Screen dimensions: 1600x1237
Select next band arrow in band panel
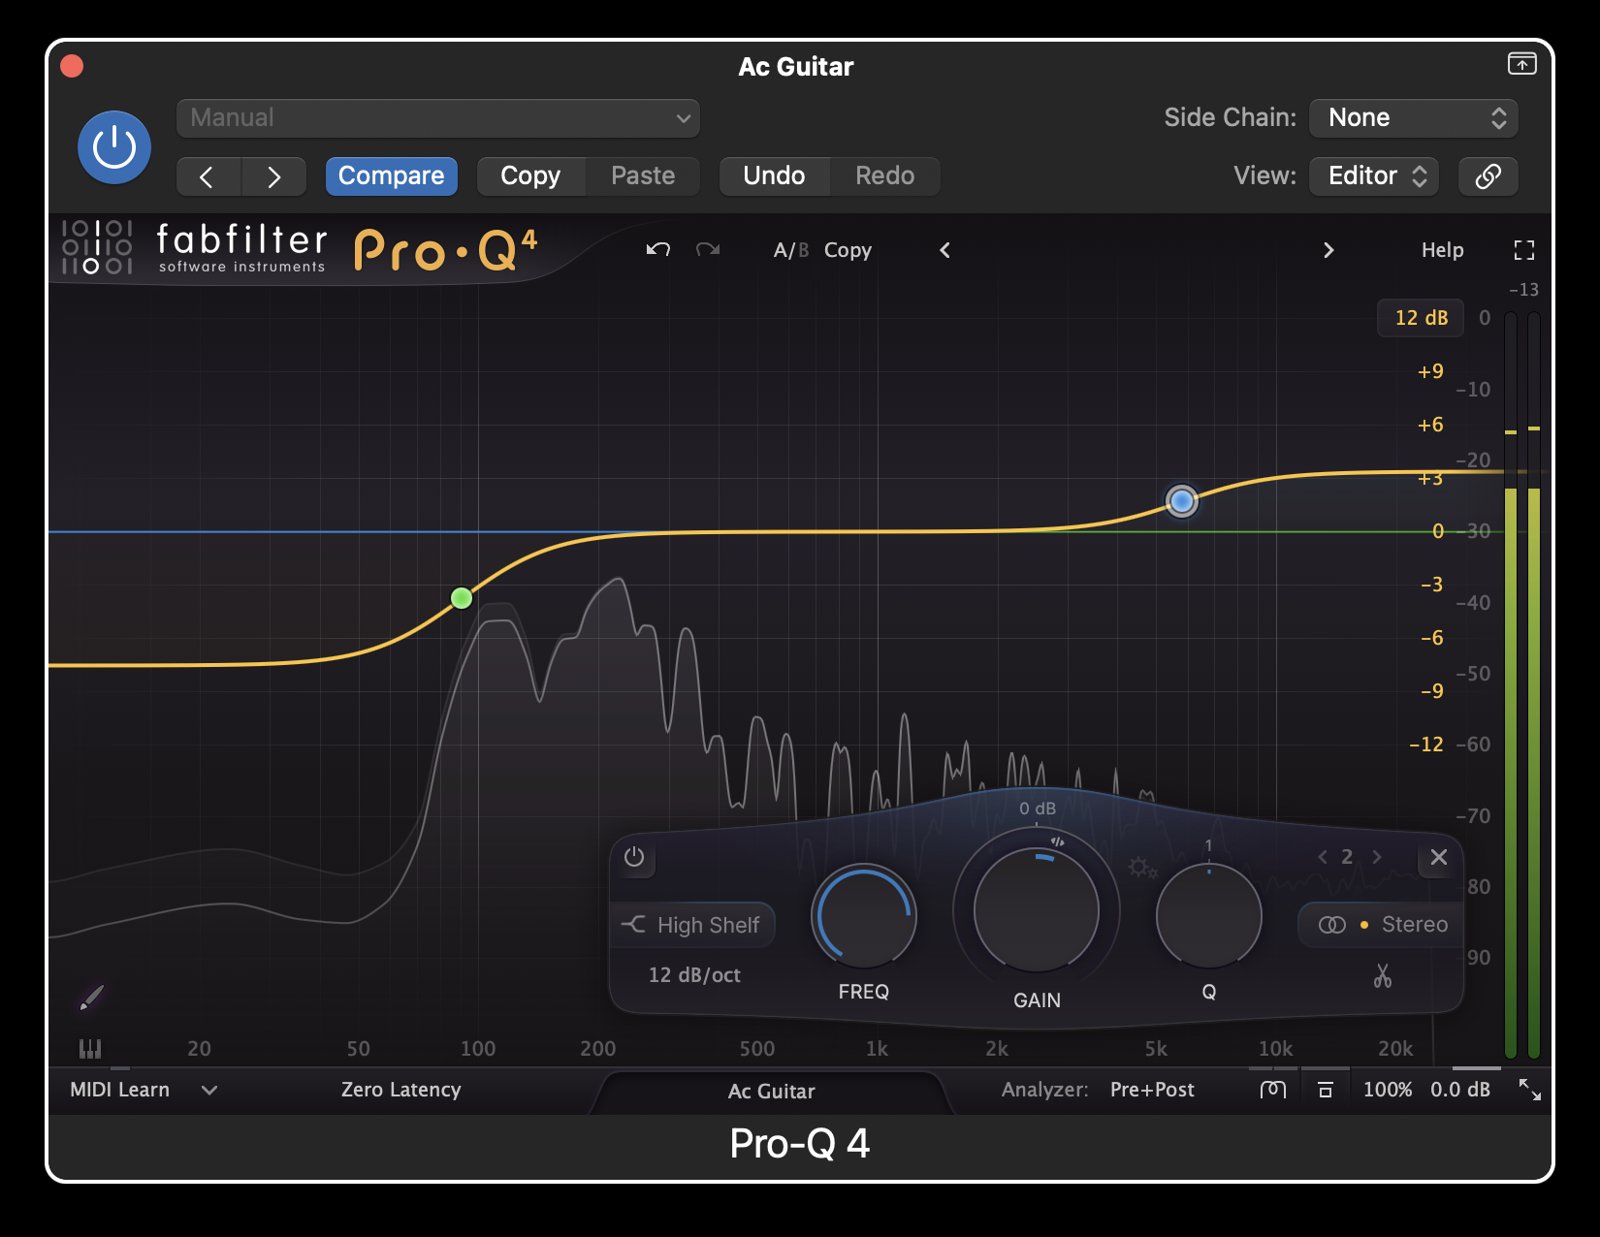click(x=1377, y=857)
